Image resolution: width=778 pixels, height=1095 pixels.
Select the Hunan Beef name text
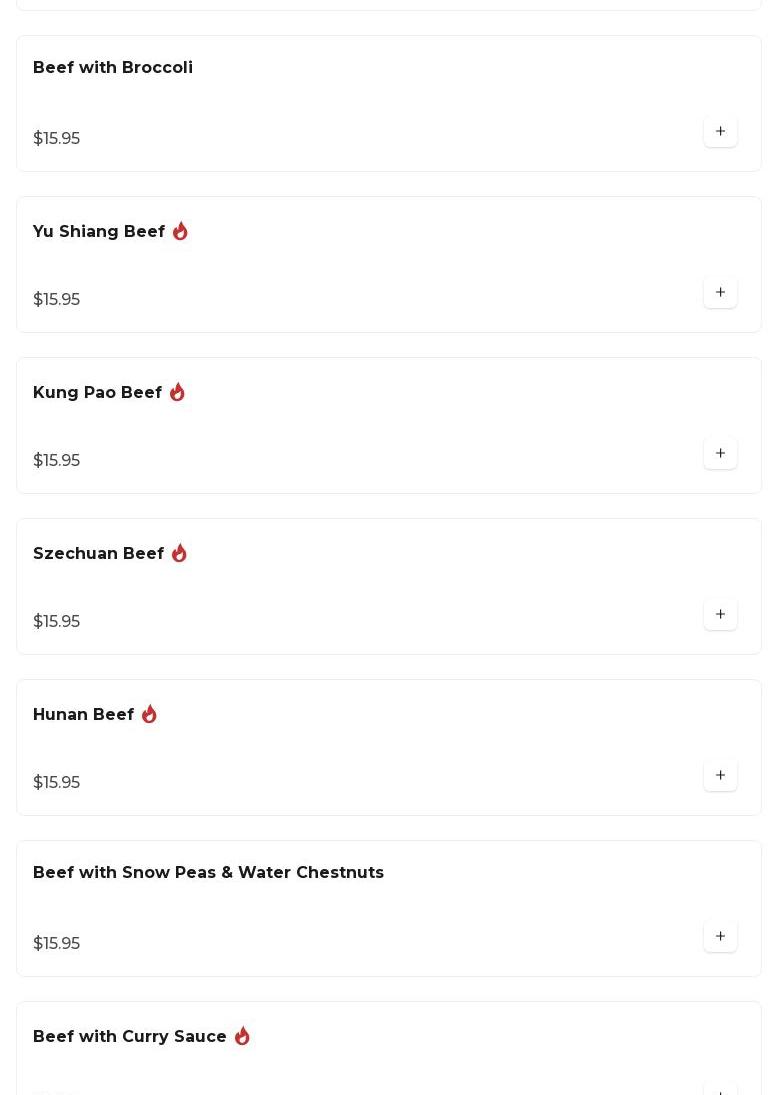pos(84,714)
